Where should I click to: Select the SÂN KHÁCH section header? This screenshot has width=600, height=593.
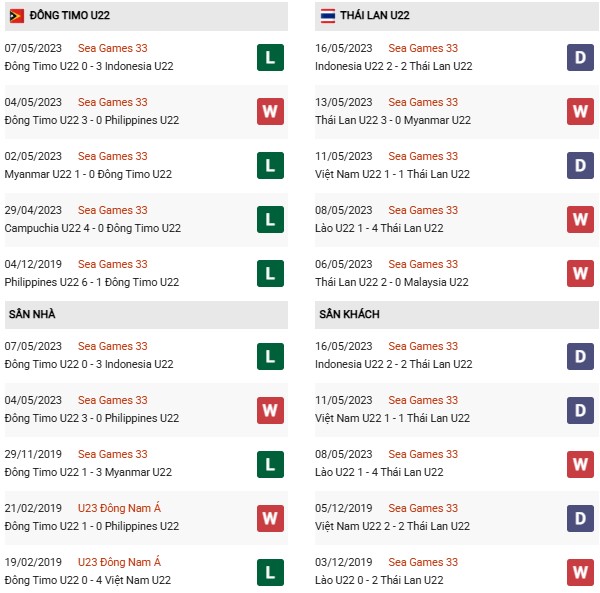[349, 314]
